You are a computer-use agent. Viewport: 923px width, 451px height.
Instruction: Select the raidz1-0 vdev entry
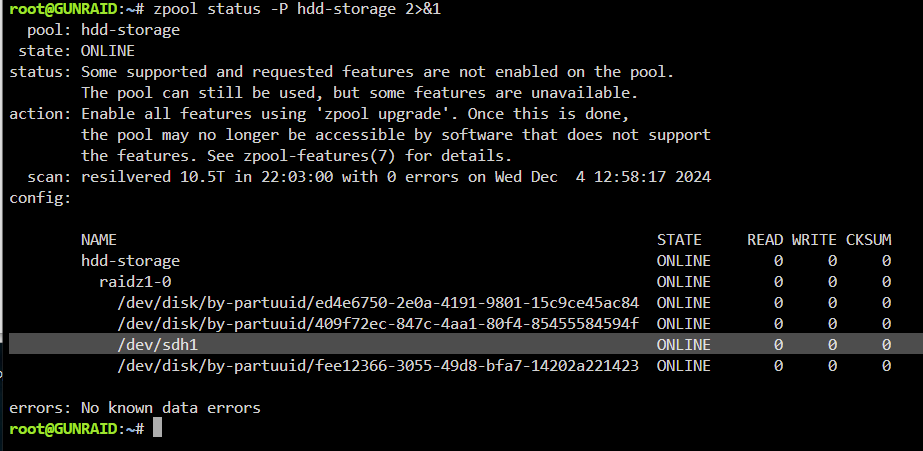click(x=135, y=281)
